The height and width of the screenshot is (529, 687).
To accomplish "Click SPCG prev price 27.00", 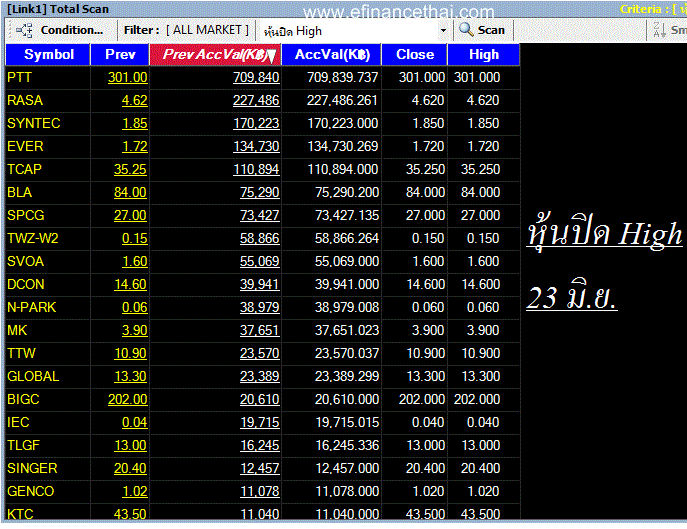I will (130, 215).
